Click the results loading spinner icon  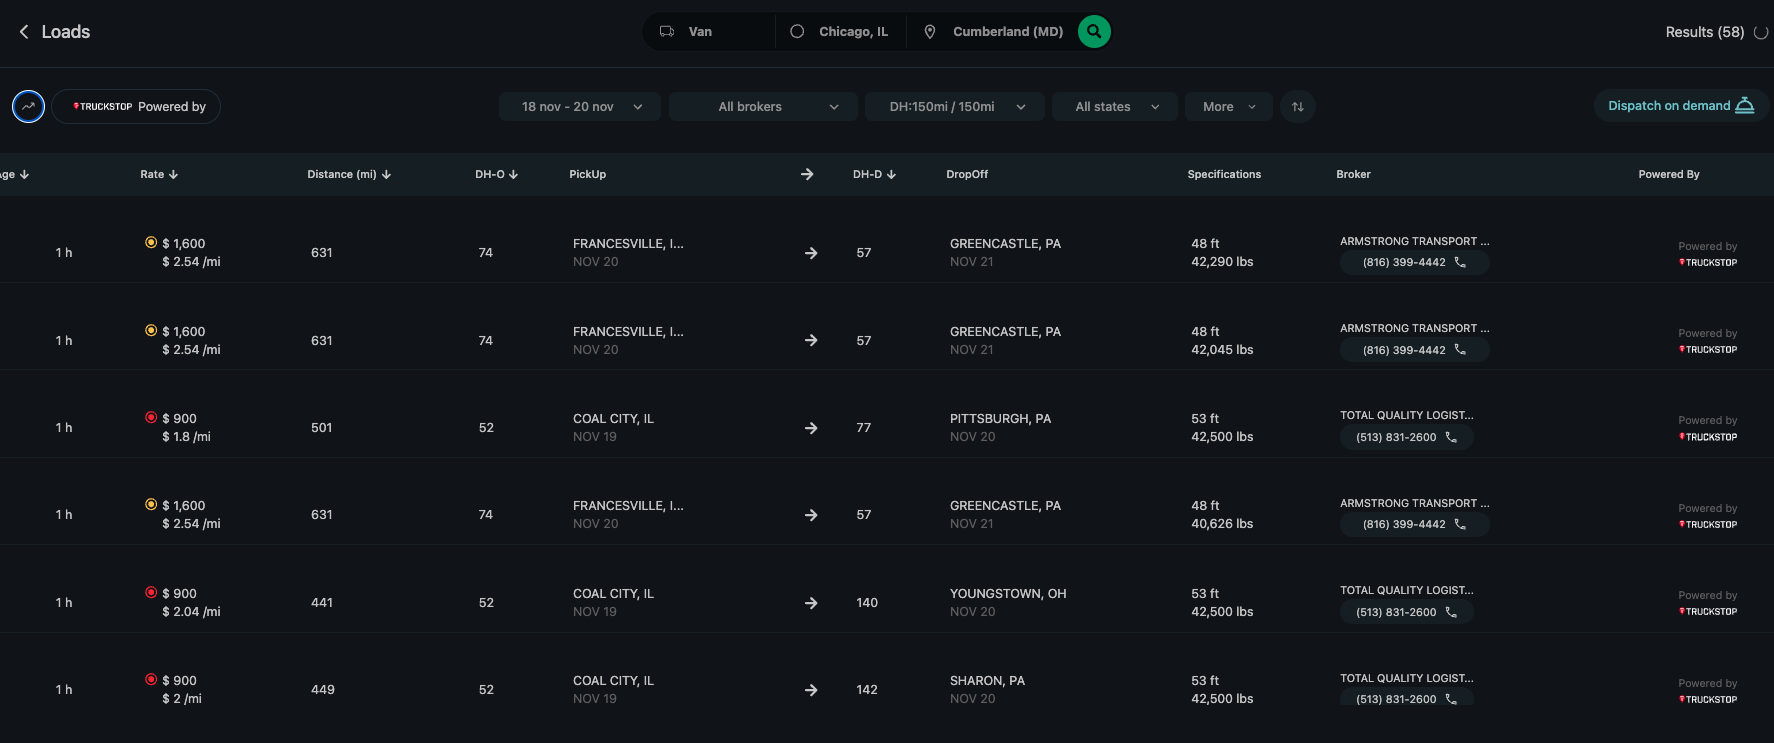[1761, 32]
